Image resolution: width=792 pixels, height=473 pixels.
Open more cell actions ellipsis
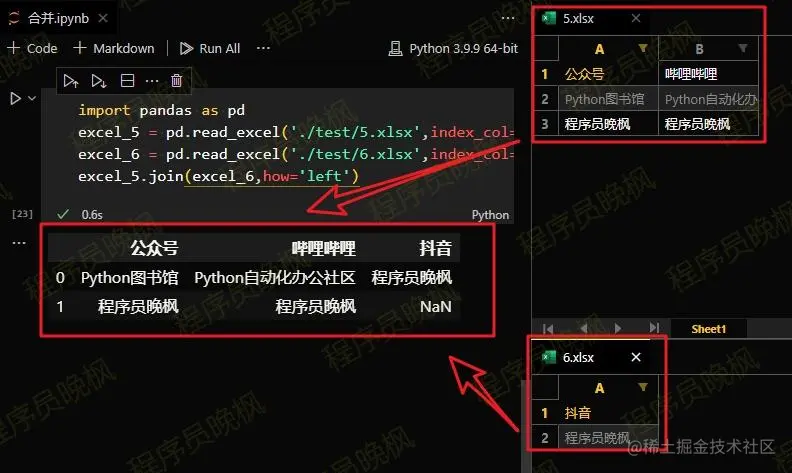click(x=152, y=81)
